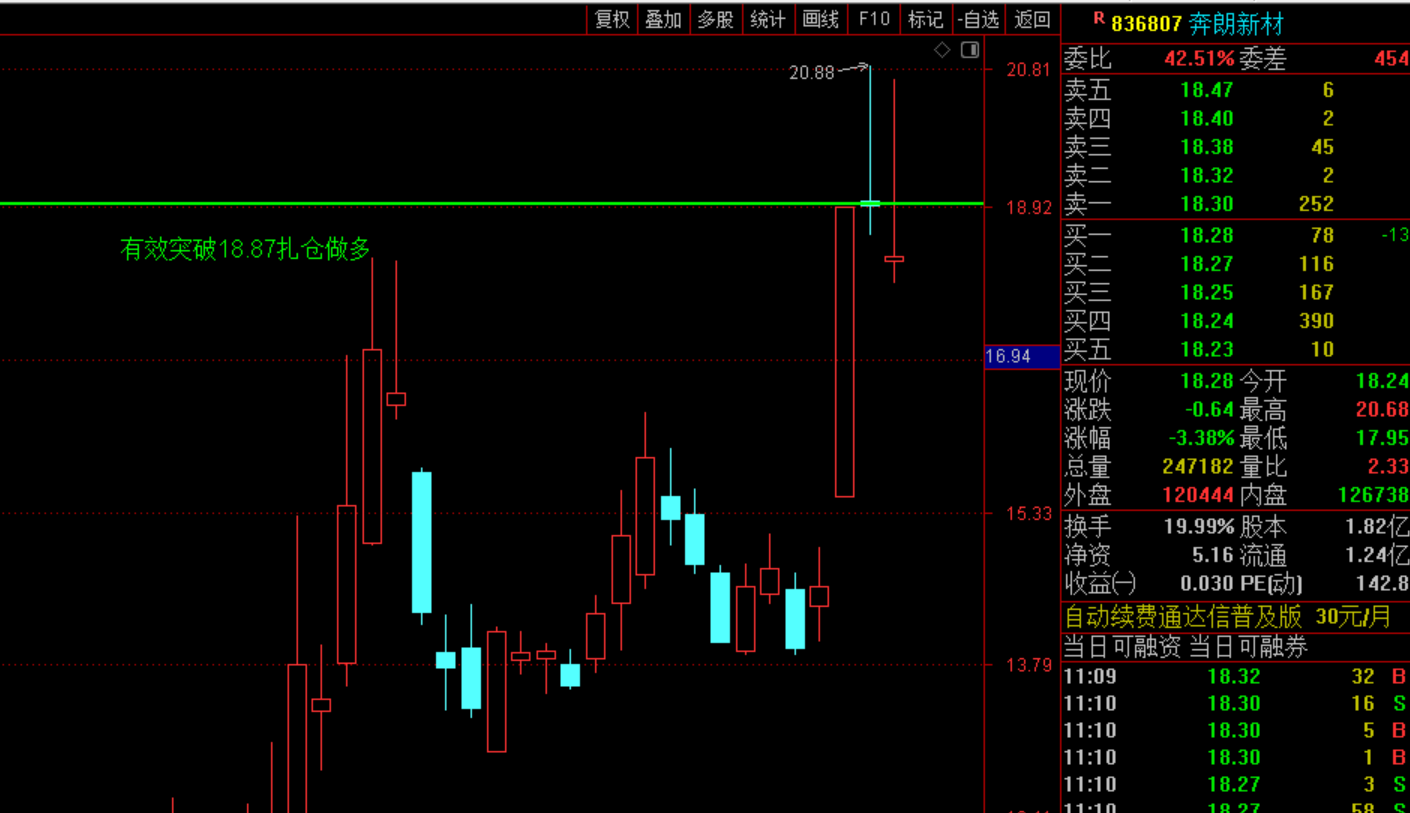Click the 买一 price 18.28 row

(x=1206, y=236)
